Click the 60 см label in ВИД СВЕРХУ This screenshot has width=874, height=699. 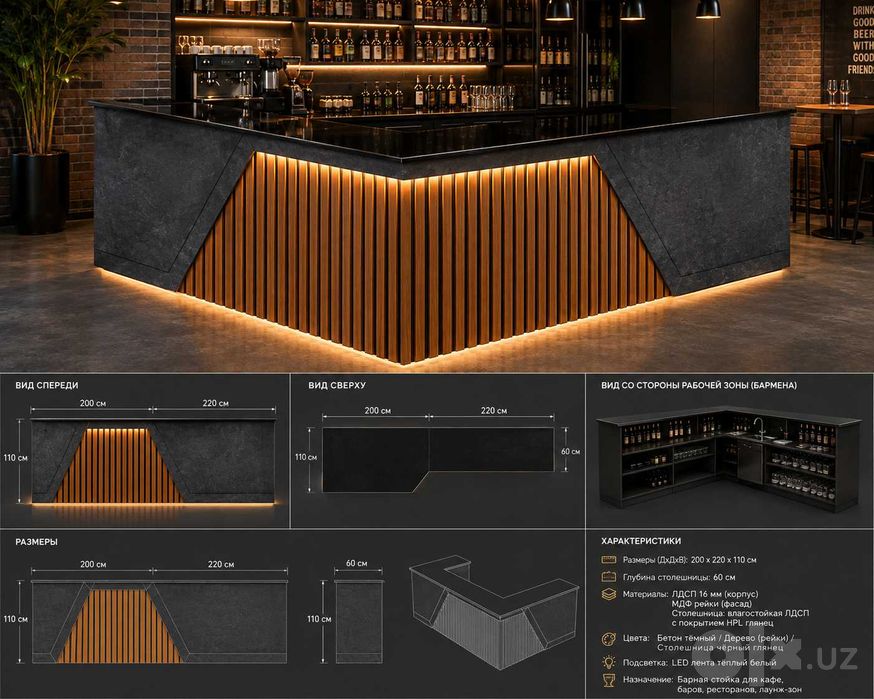(570, 451)
